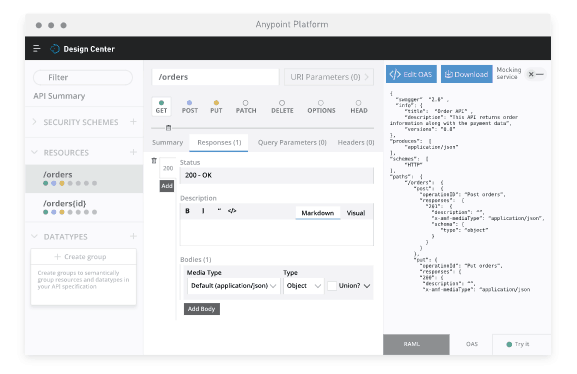Click green GET dot under /orders{id}
The width and height of the screenshot is (577, 374).
(45, 212)
